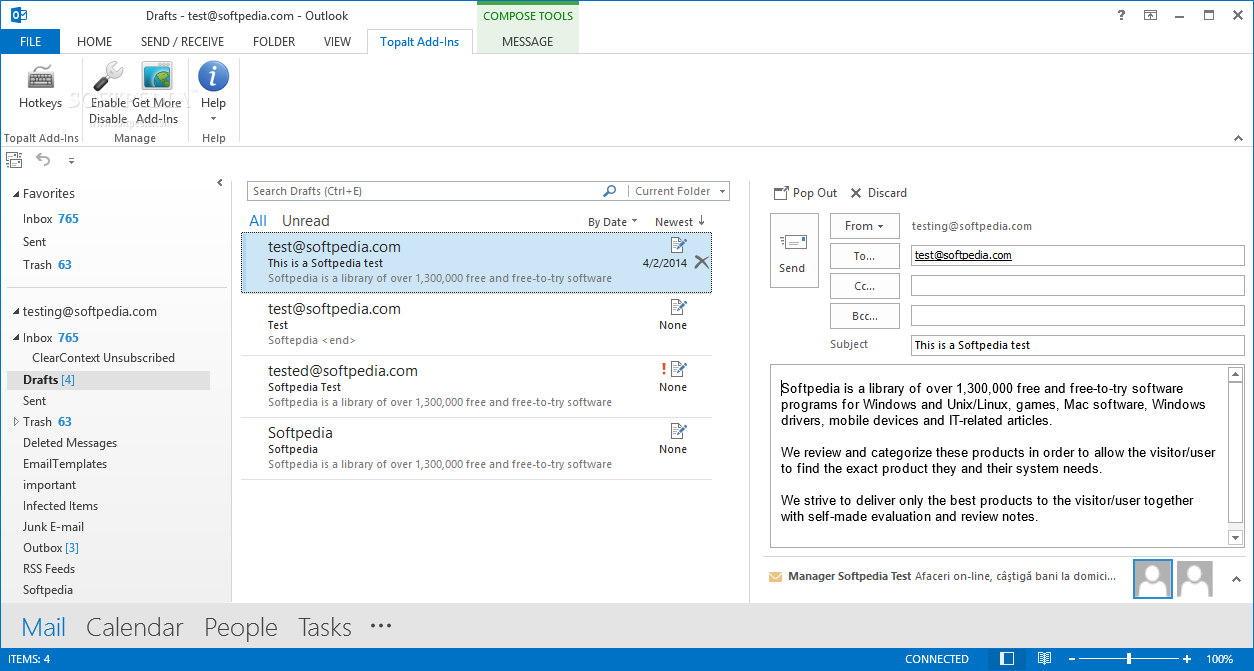The height and width of the screenshot is (671, 1254).
Task: Click the Discard X icon
Action: point(856,193)
